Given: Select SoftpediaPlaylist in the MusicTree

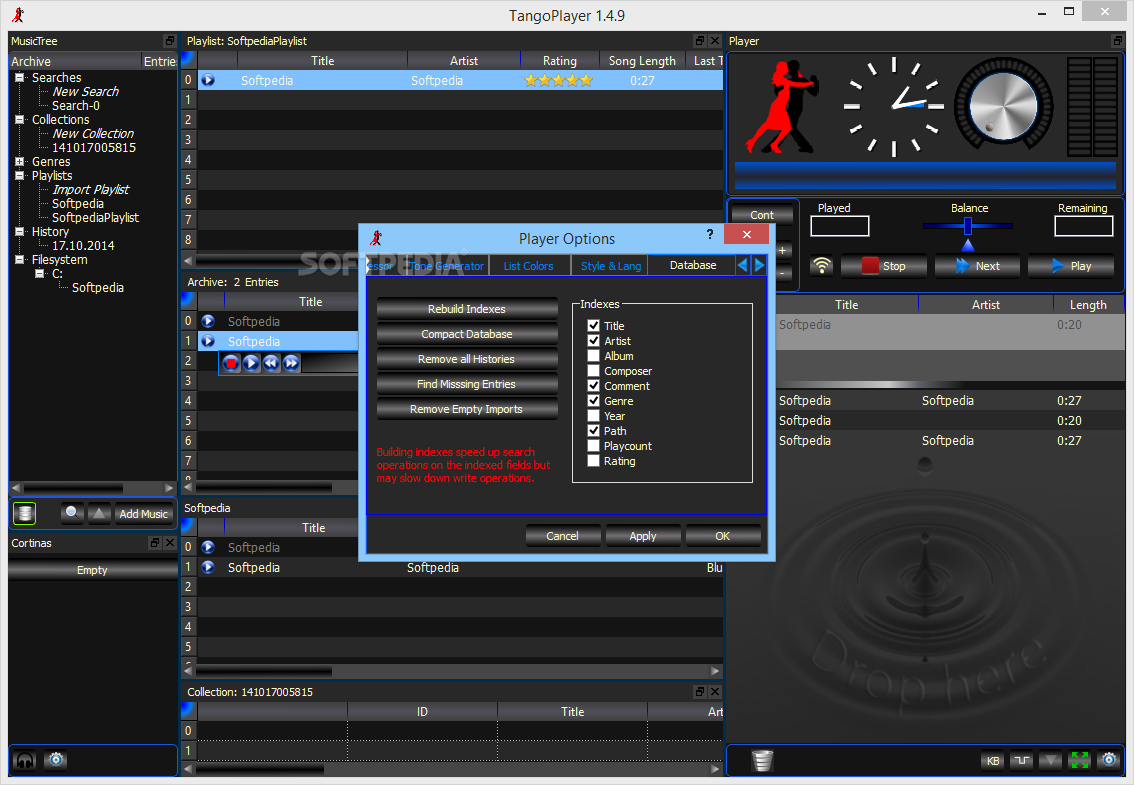Looking at the screenshot, I should point(95,218).
